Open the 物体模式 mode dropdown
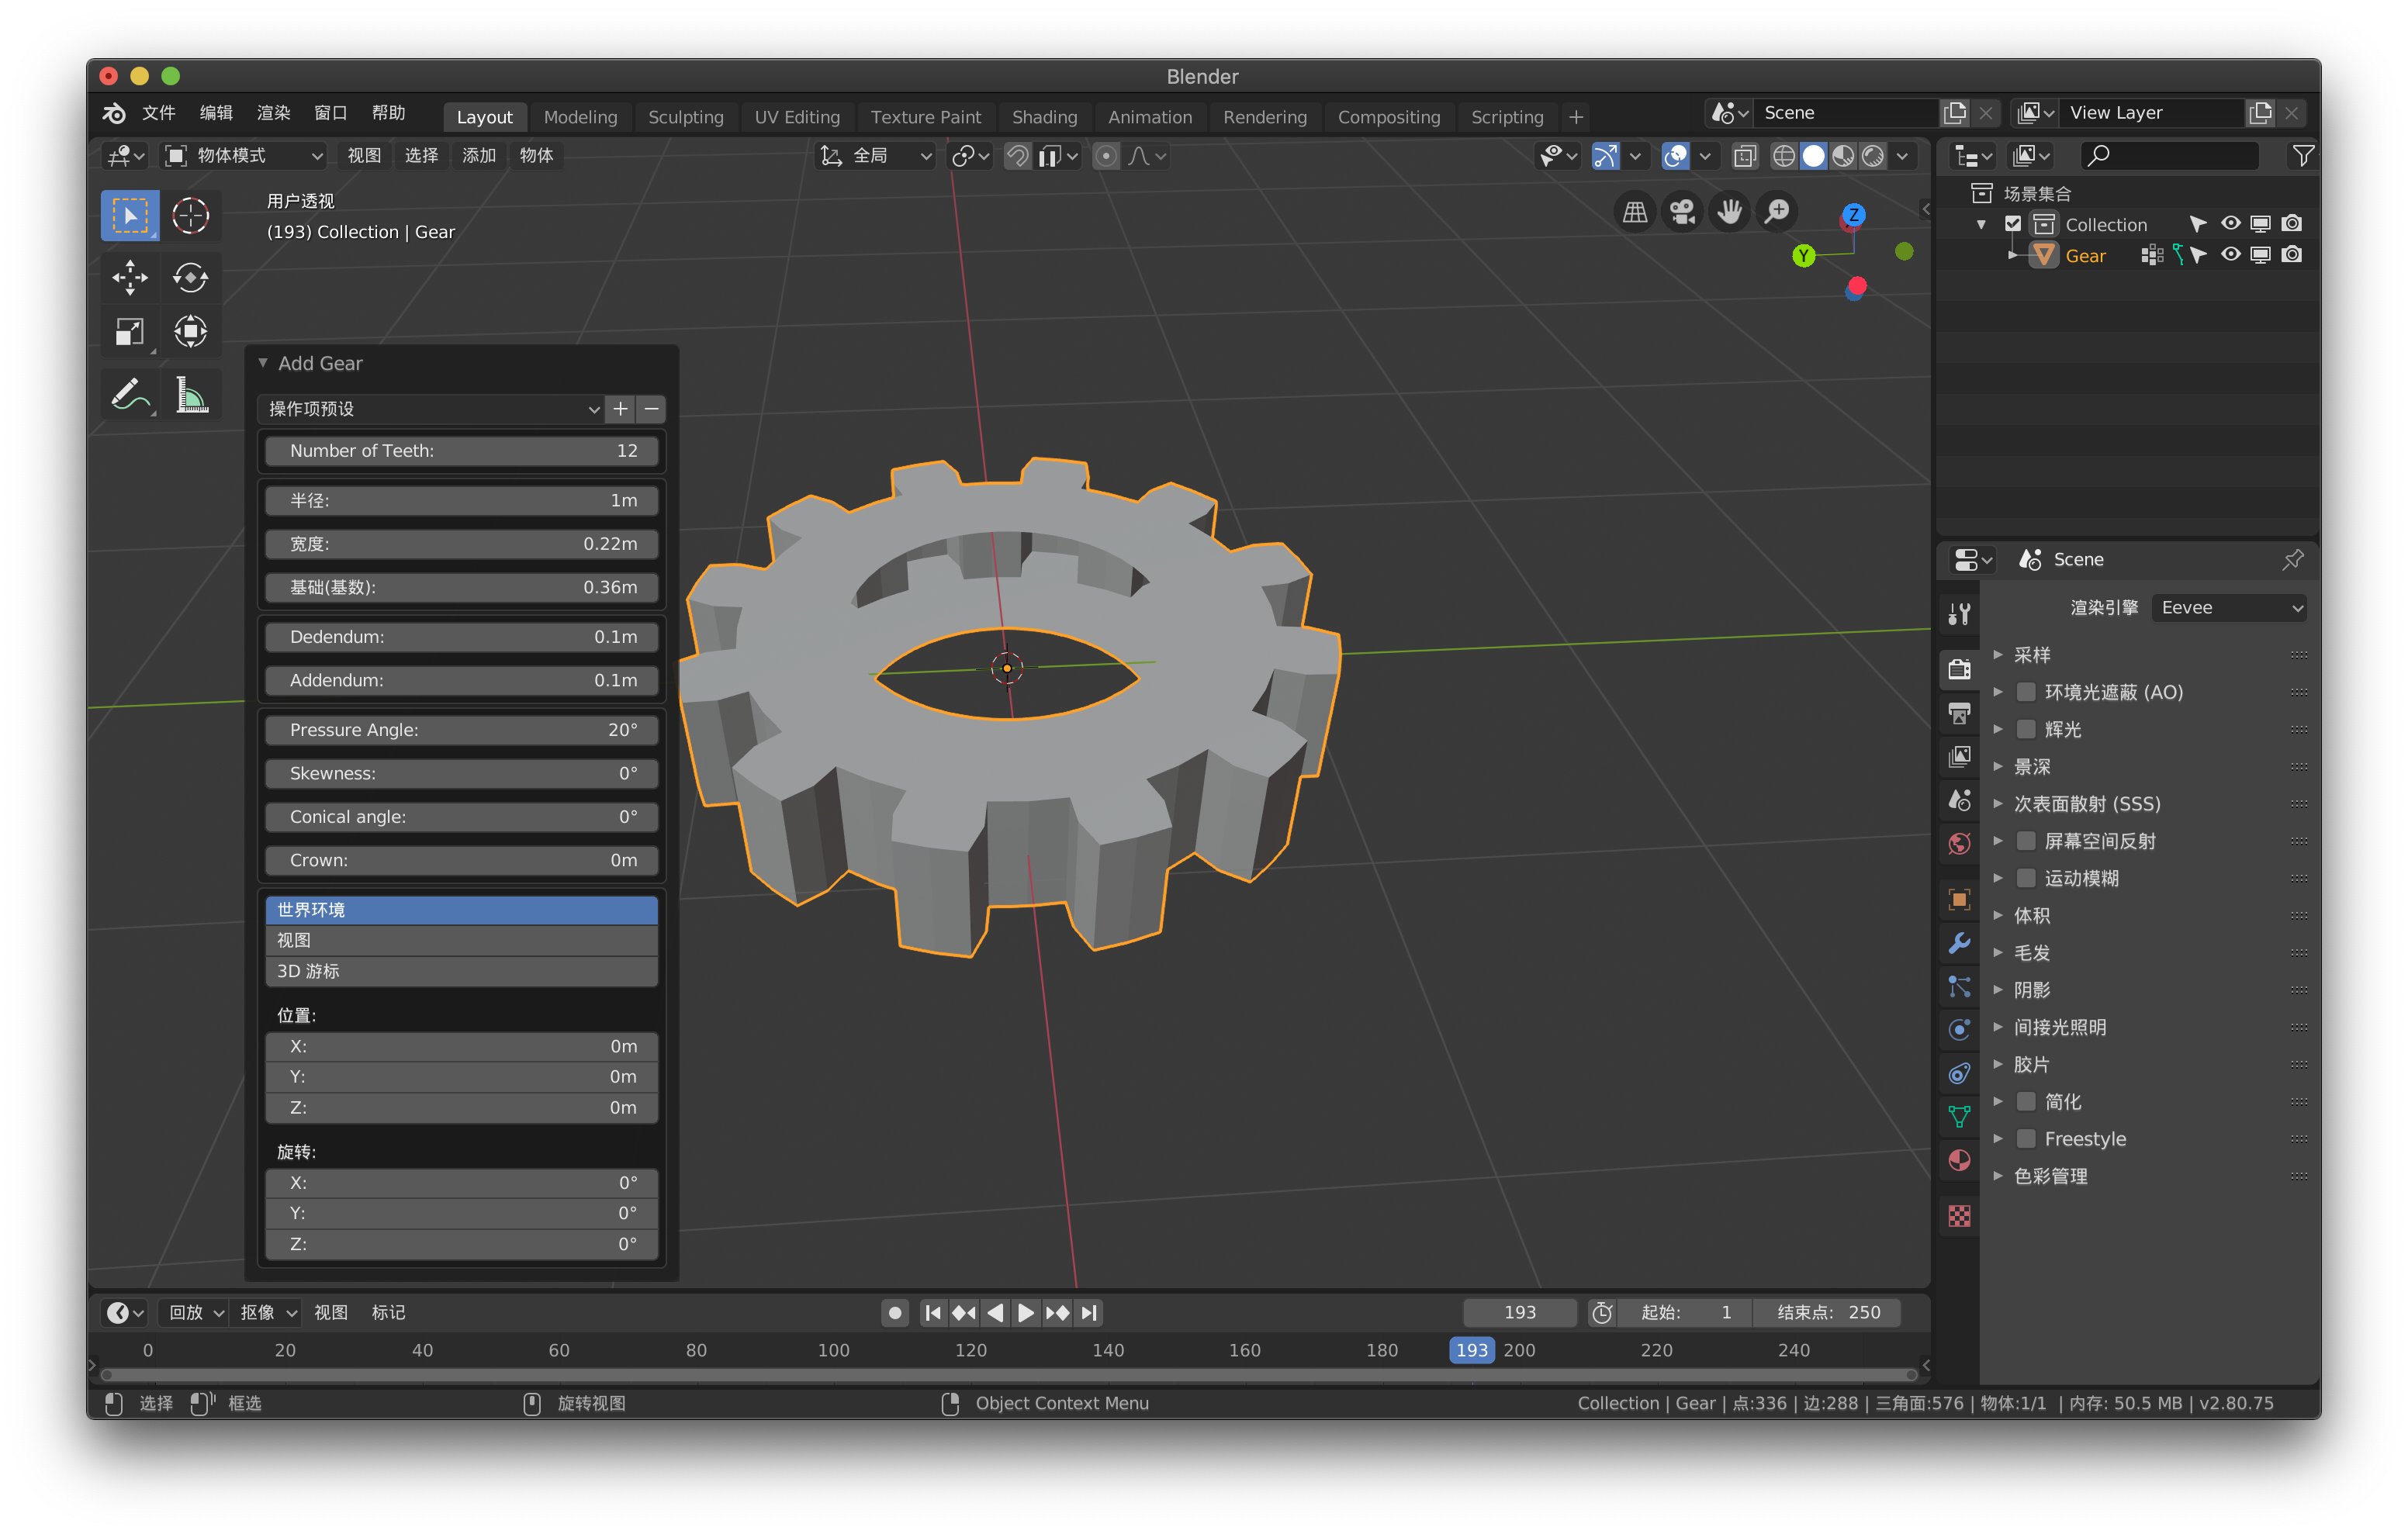The height and width of the screenshot is (1534, 2408). pos(245,155)
